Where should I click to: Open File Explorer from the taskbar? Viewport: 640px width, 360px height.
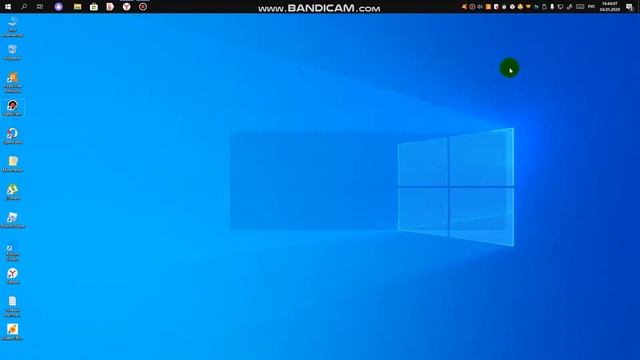[78, 7]
